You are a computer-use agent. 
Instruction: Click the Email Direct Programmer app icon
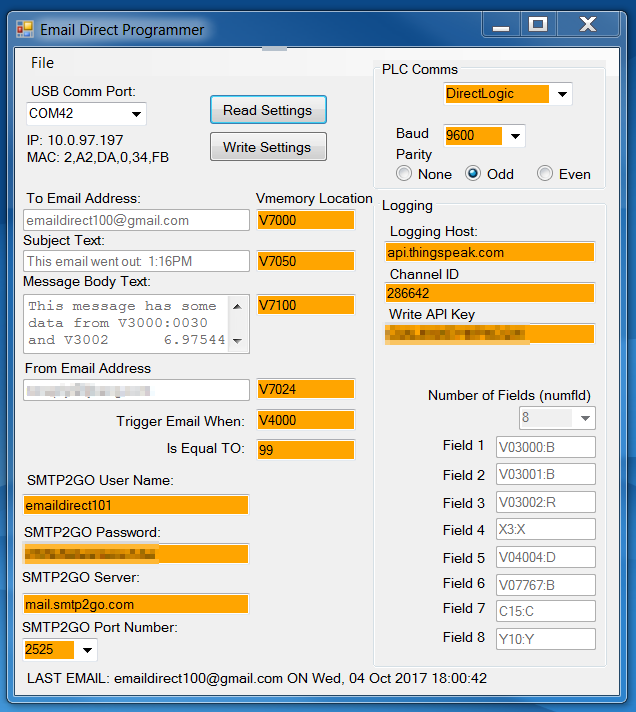pyautogui.click(x=25, y=30)
